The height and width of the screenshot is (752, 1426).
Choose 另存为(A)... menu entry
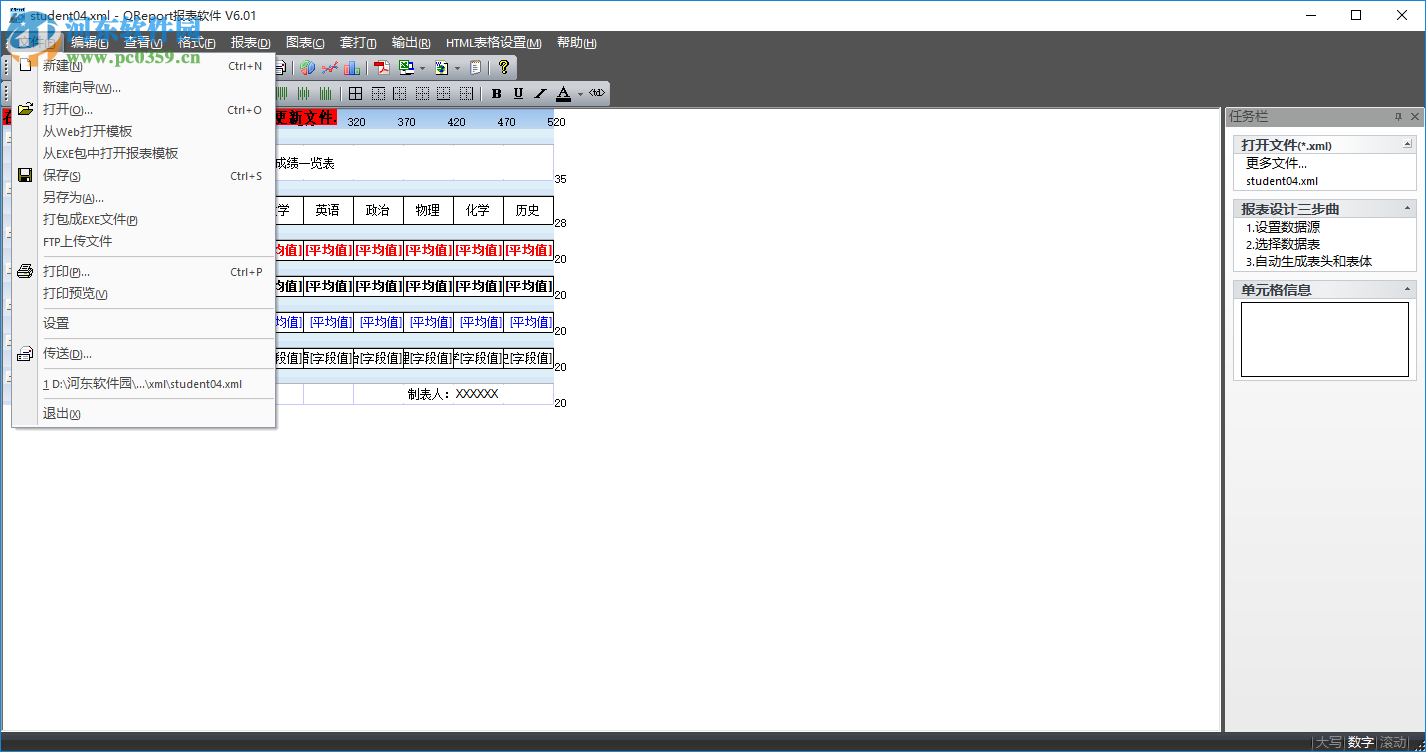[x=143, y=198]
